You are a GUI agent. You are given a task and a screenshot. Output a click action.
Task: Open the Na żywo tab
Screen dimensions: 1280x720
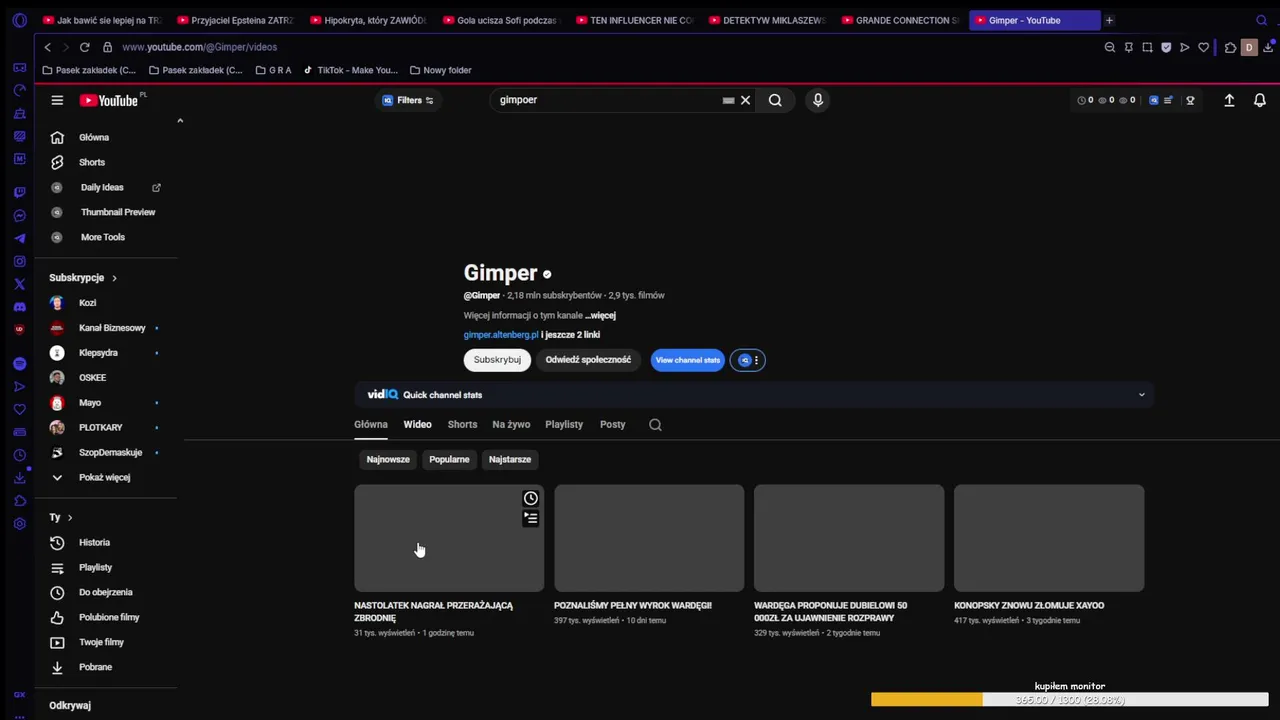click(511, 424)
